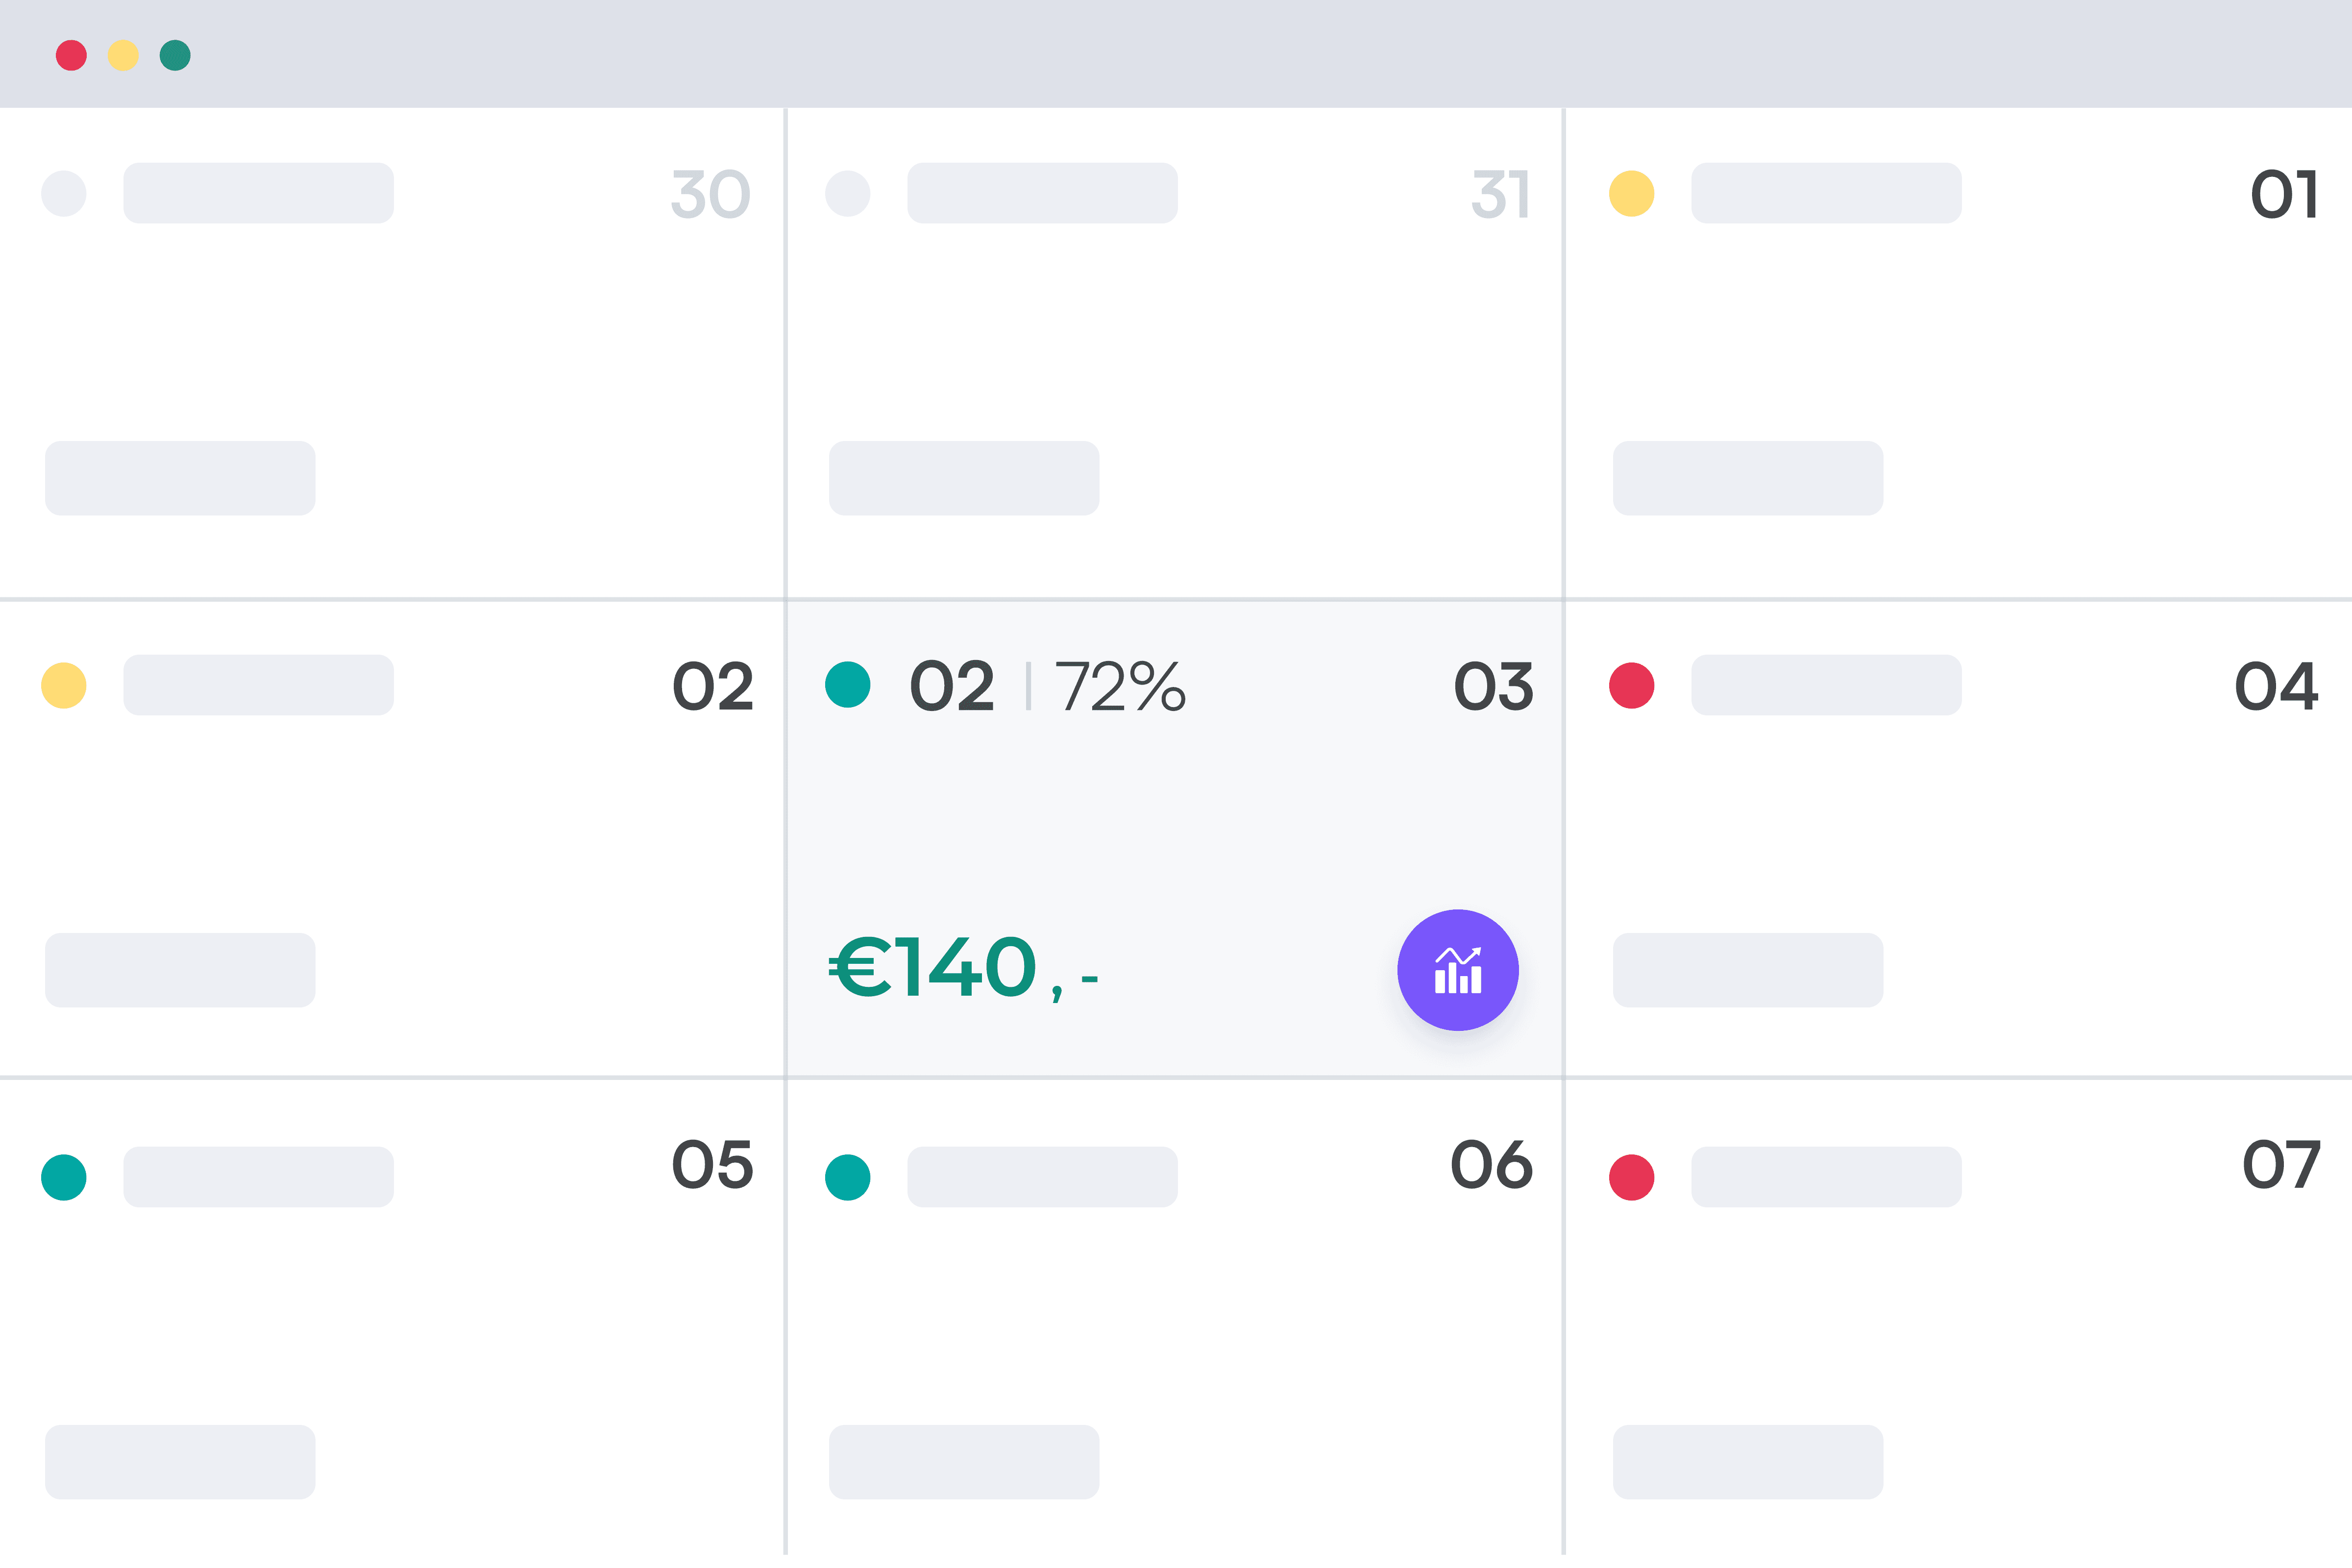Select the grey status dot on day 31
This screenshot has width=2352, height=1568.
(848, 193)
